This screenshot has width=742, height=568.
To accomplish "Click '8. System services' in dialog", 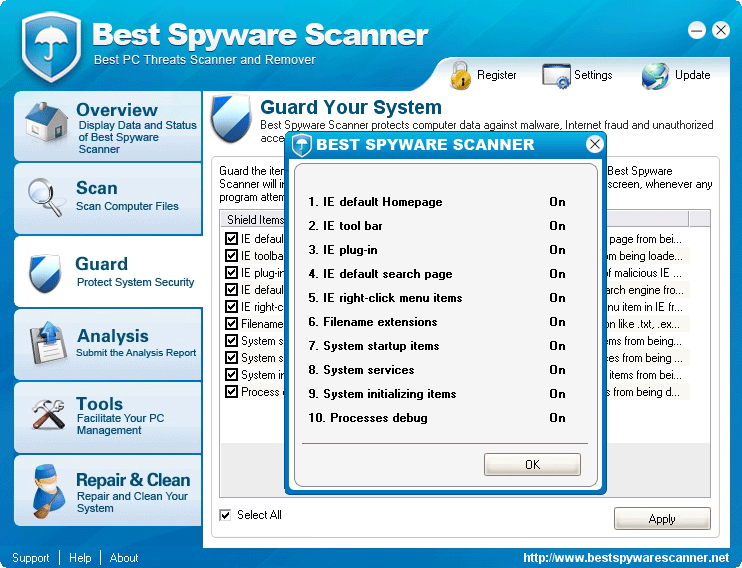I will [x=361, y=370].
